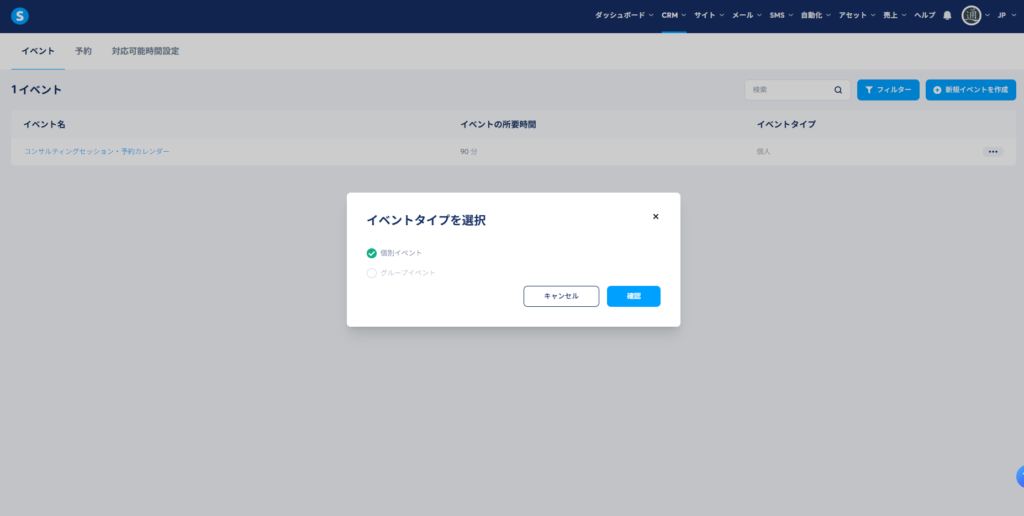Switch to the 対応可能時間設定 tab
The height and width of the screenshot is (516, 1024).
(x=145, y=51)
